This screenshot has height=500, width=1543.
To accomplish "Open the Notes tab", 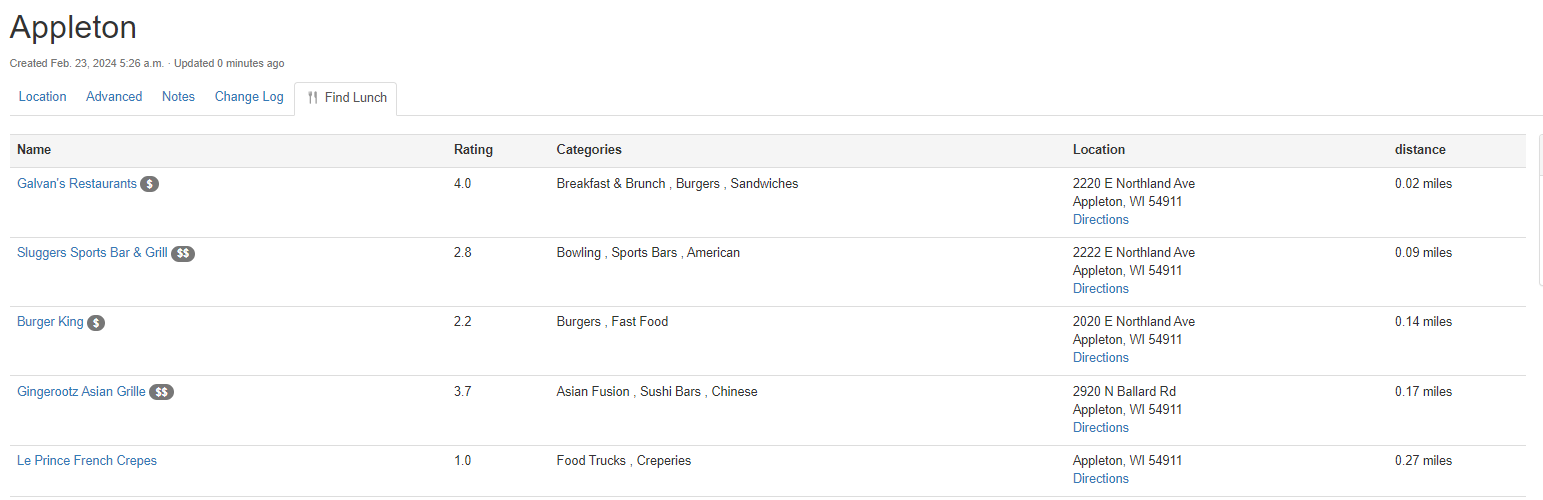I will click(x=178, y=97).
